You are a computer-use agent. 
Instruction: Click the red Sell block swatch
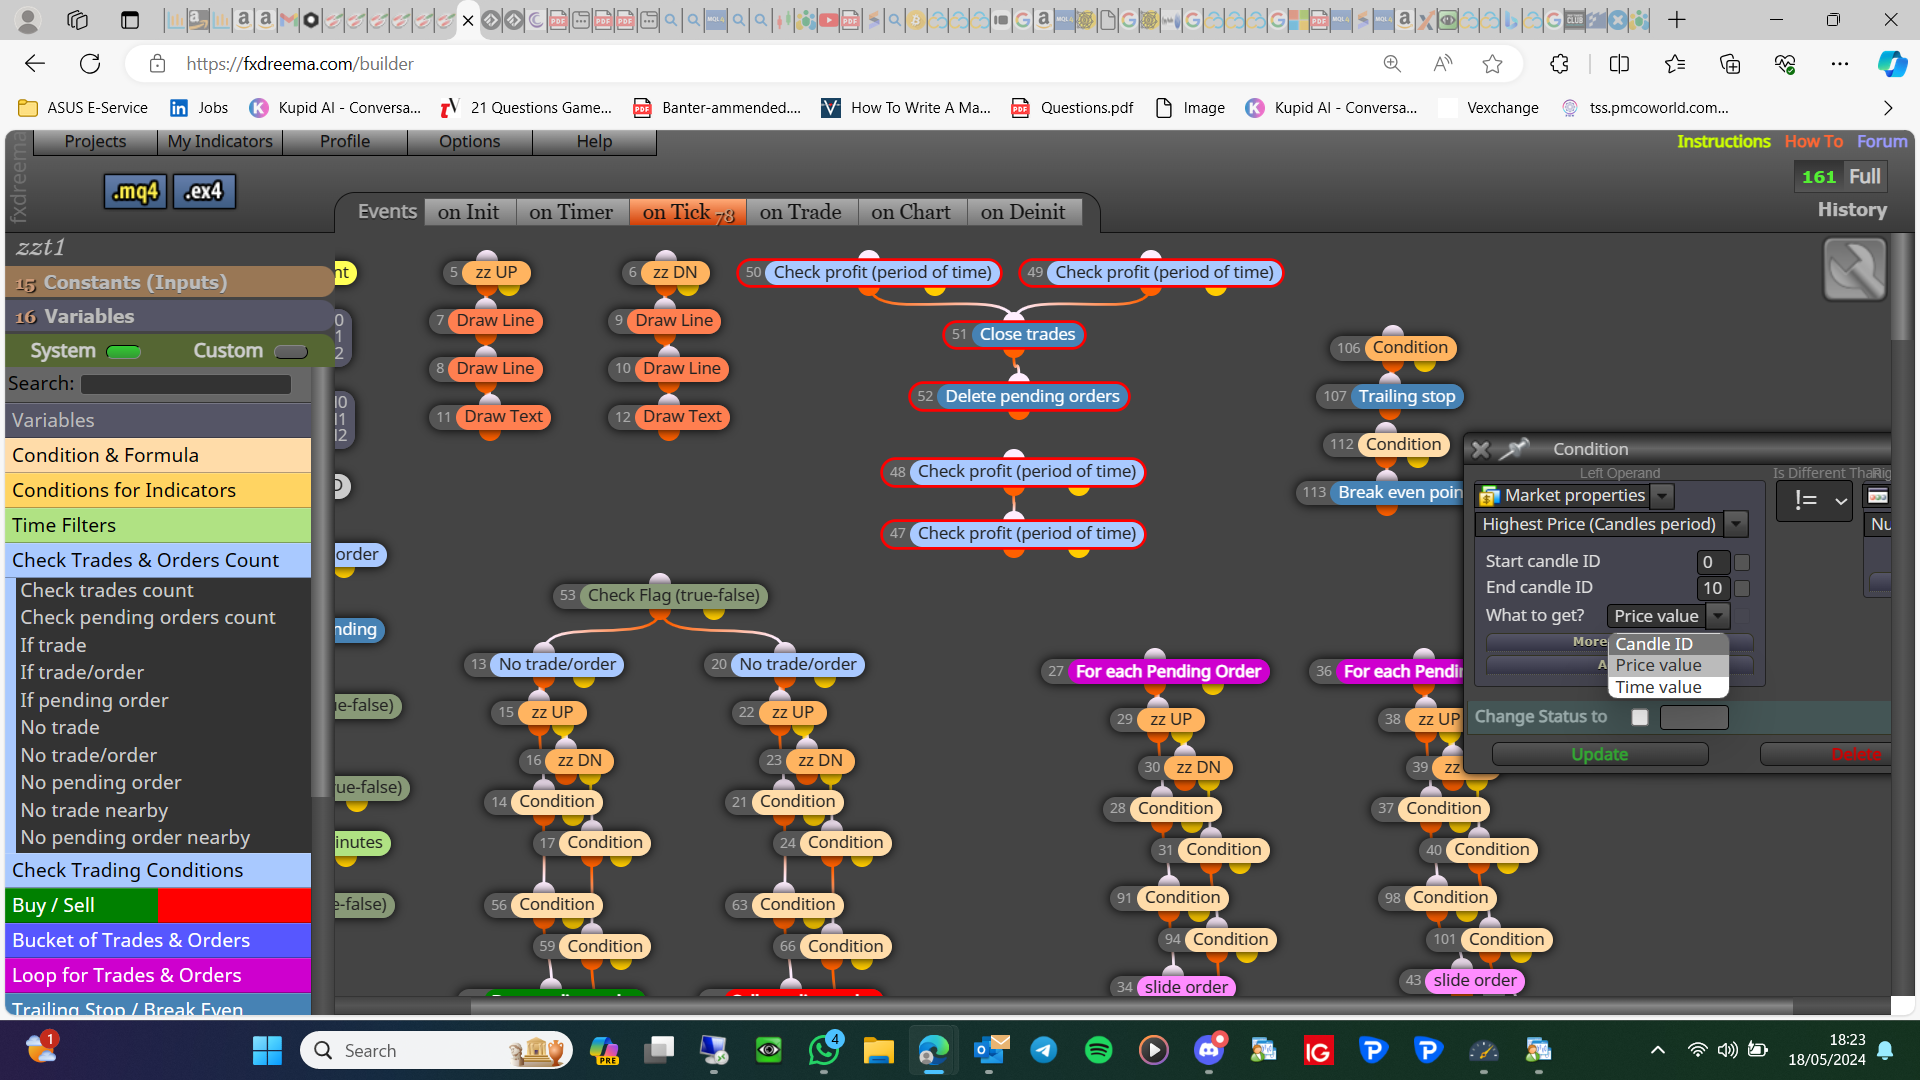(x=235, y=906)
